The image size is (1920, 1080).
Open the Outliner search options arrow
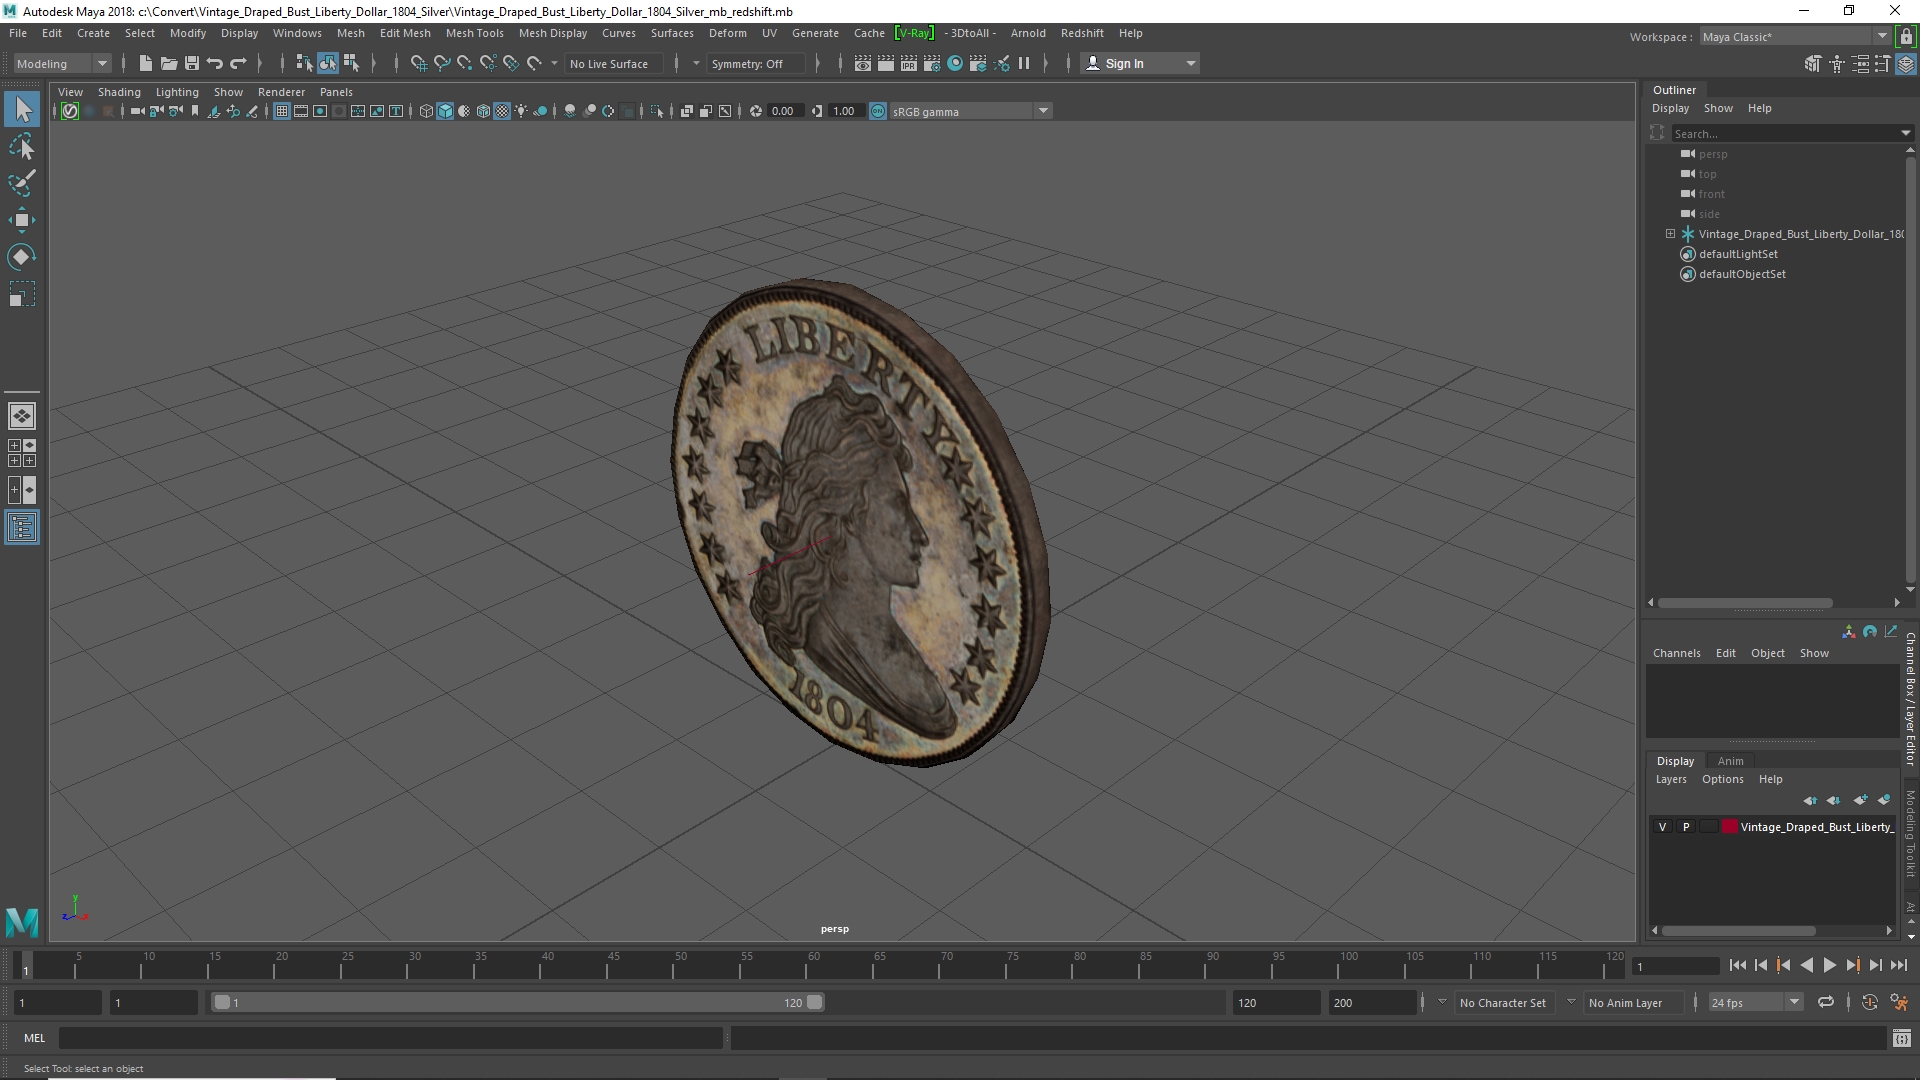(1905, 133)
